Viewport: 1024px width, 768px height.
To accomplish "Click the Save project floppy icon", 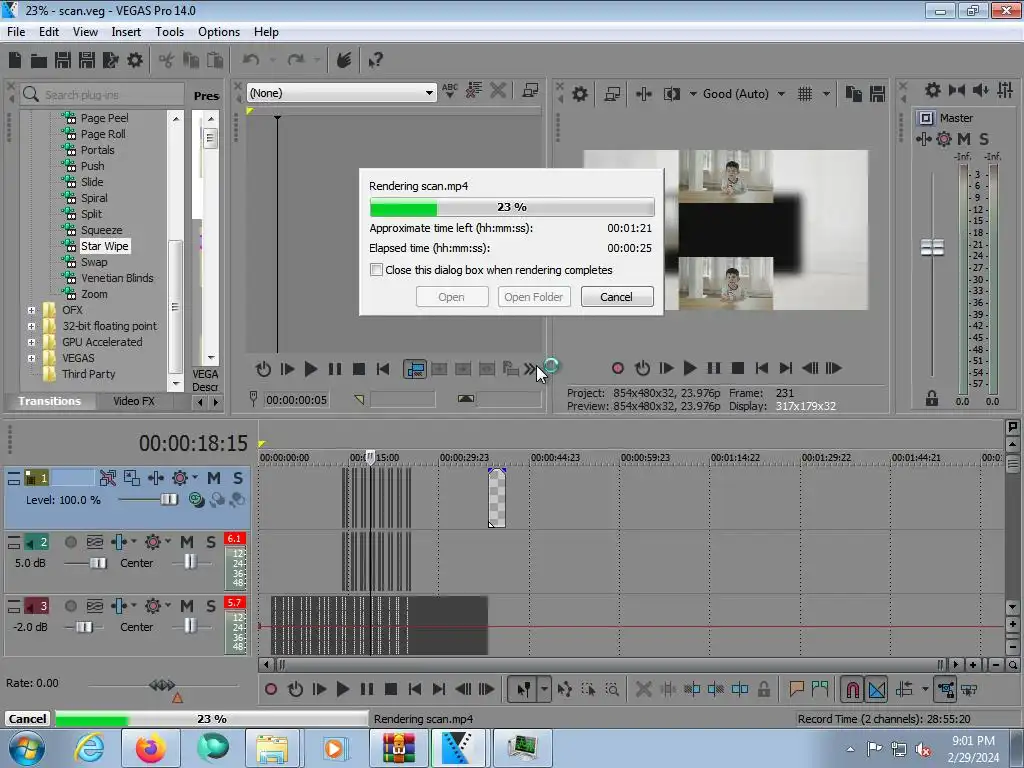I will [63, 60].
